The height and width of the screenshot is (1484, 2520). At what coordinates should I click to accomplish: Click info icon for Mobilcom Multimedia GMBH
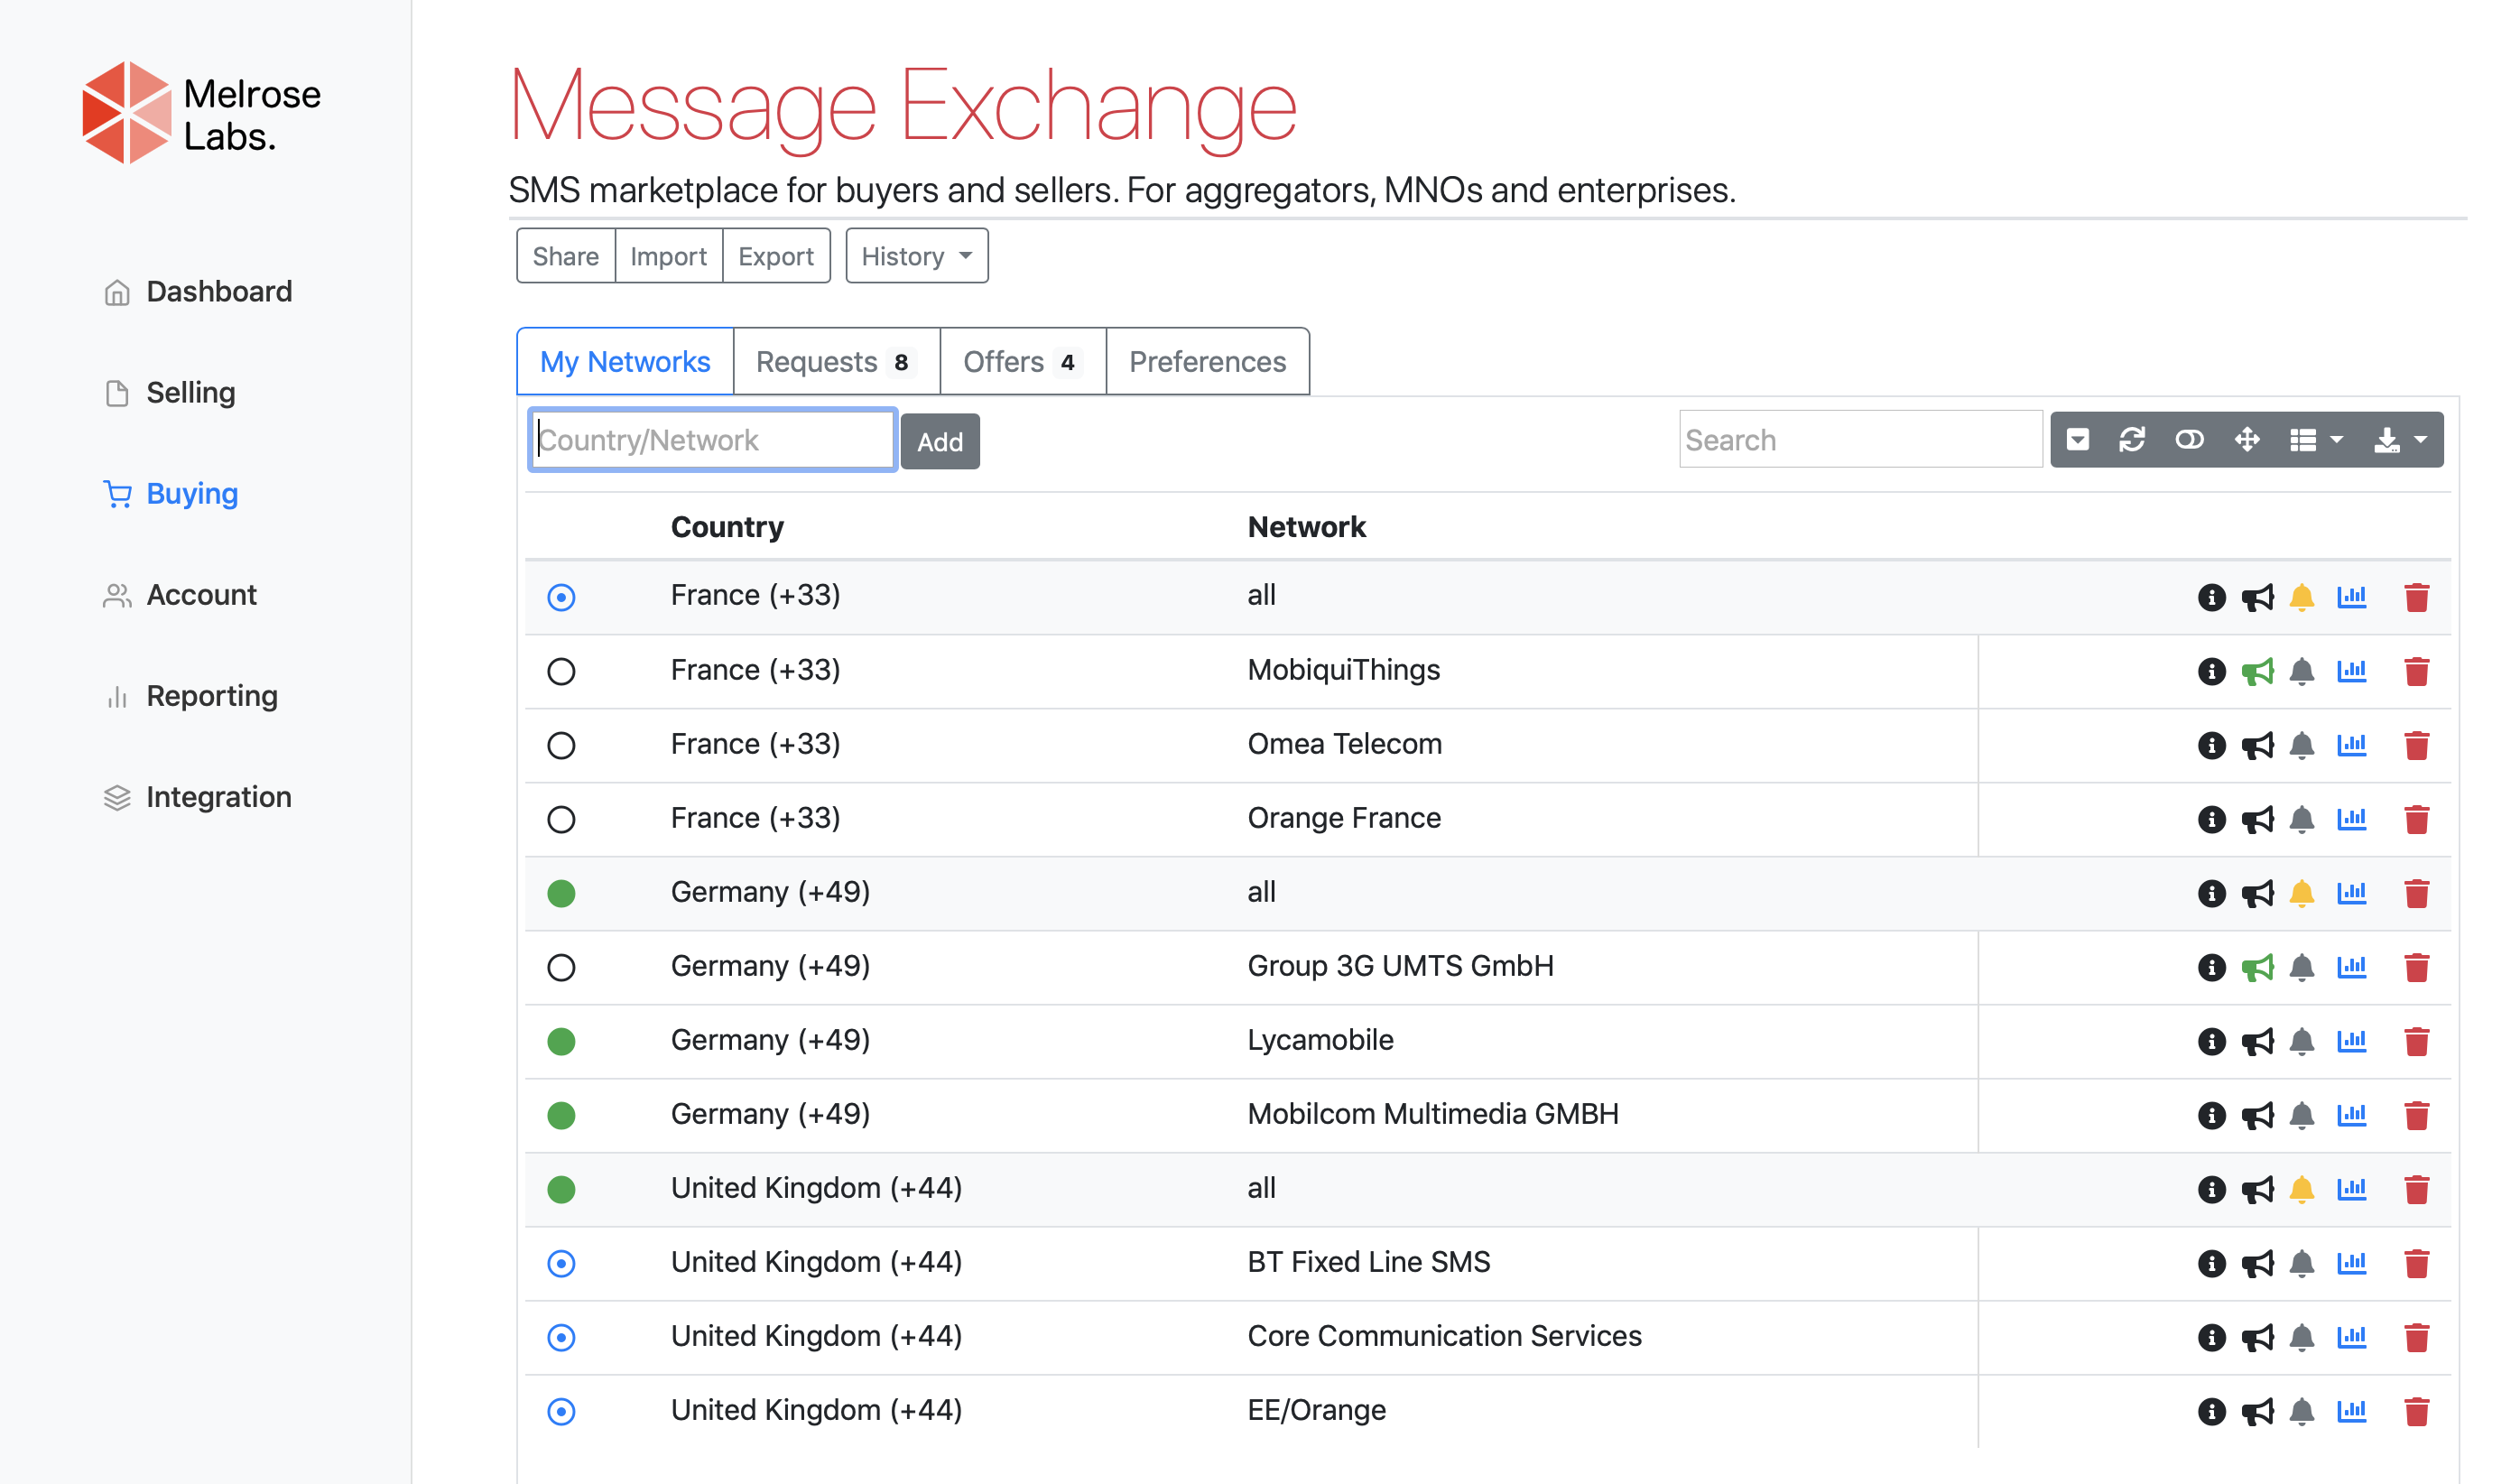[x=2211, y=1115]
